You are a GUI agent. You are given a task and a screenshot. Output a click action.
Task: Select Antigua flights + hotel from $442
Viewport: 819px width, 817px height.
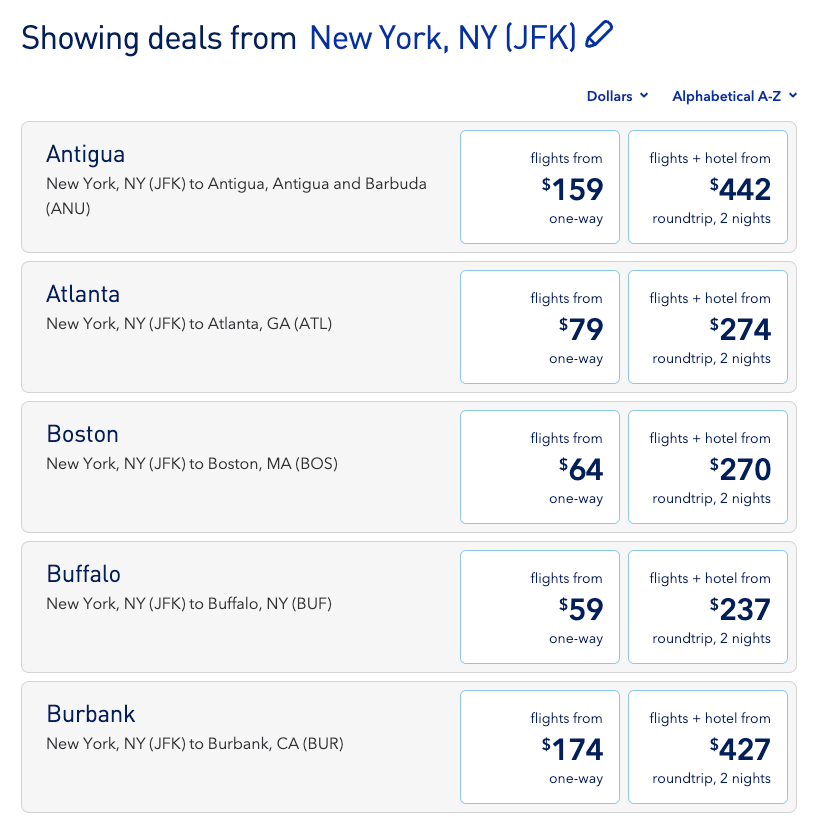click(x=708, y=187)
